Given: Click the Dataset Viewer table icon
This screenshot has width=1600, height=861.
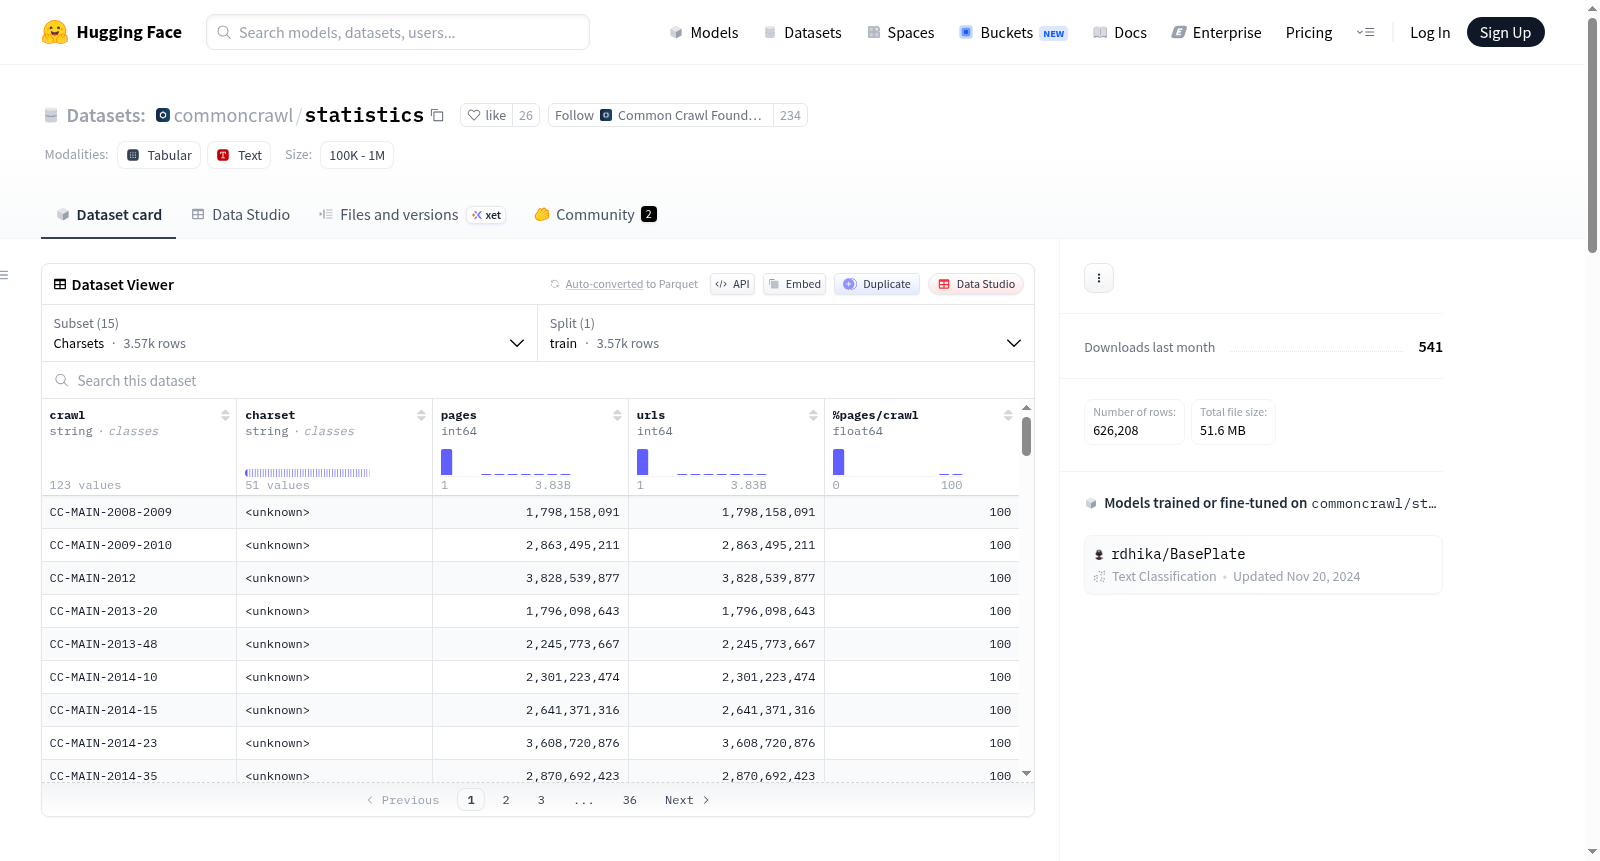Looking at the screenshot, I should 60,285.
